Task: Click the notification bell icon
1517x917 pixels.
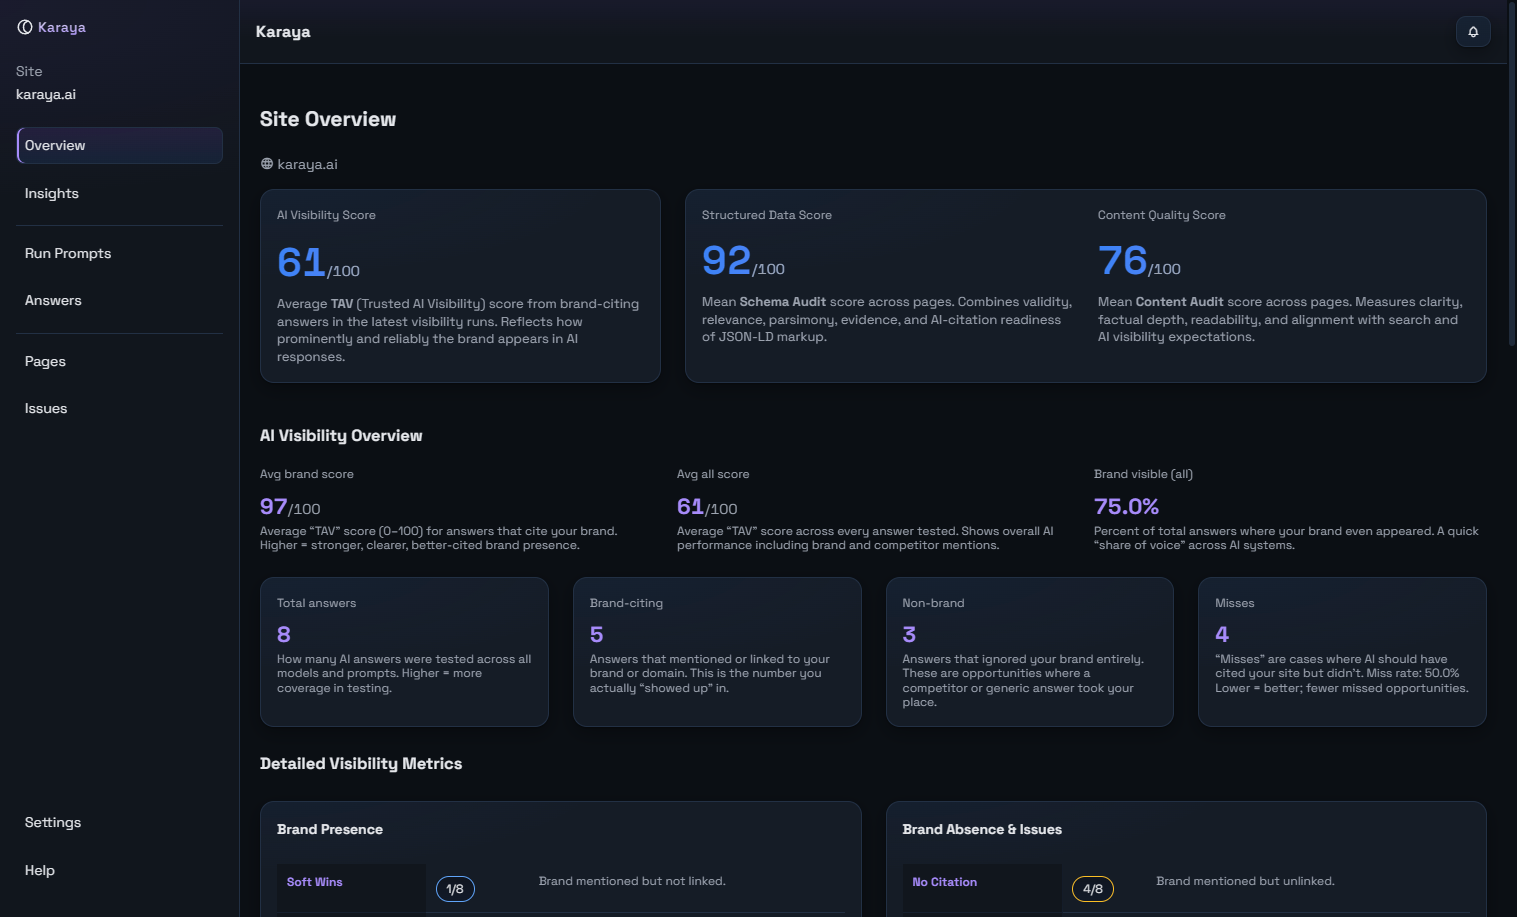Action: pos(1472,32)
